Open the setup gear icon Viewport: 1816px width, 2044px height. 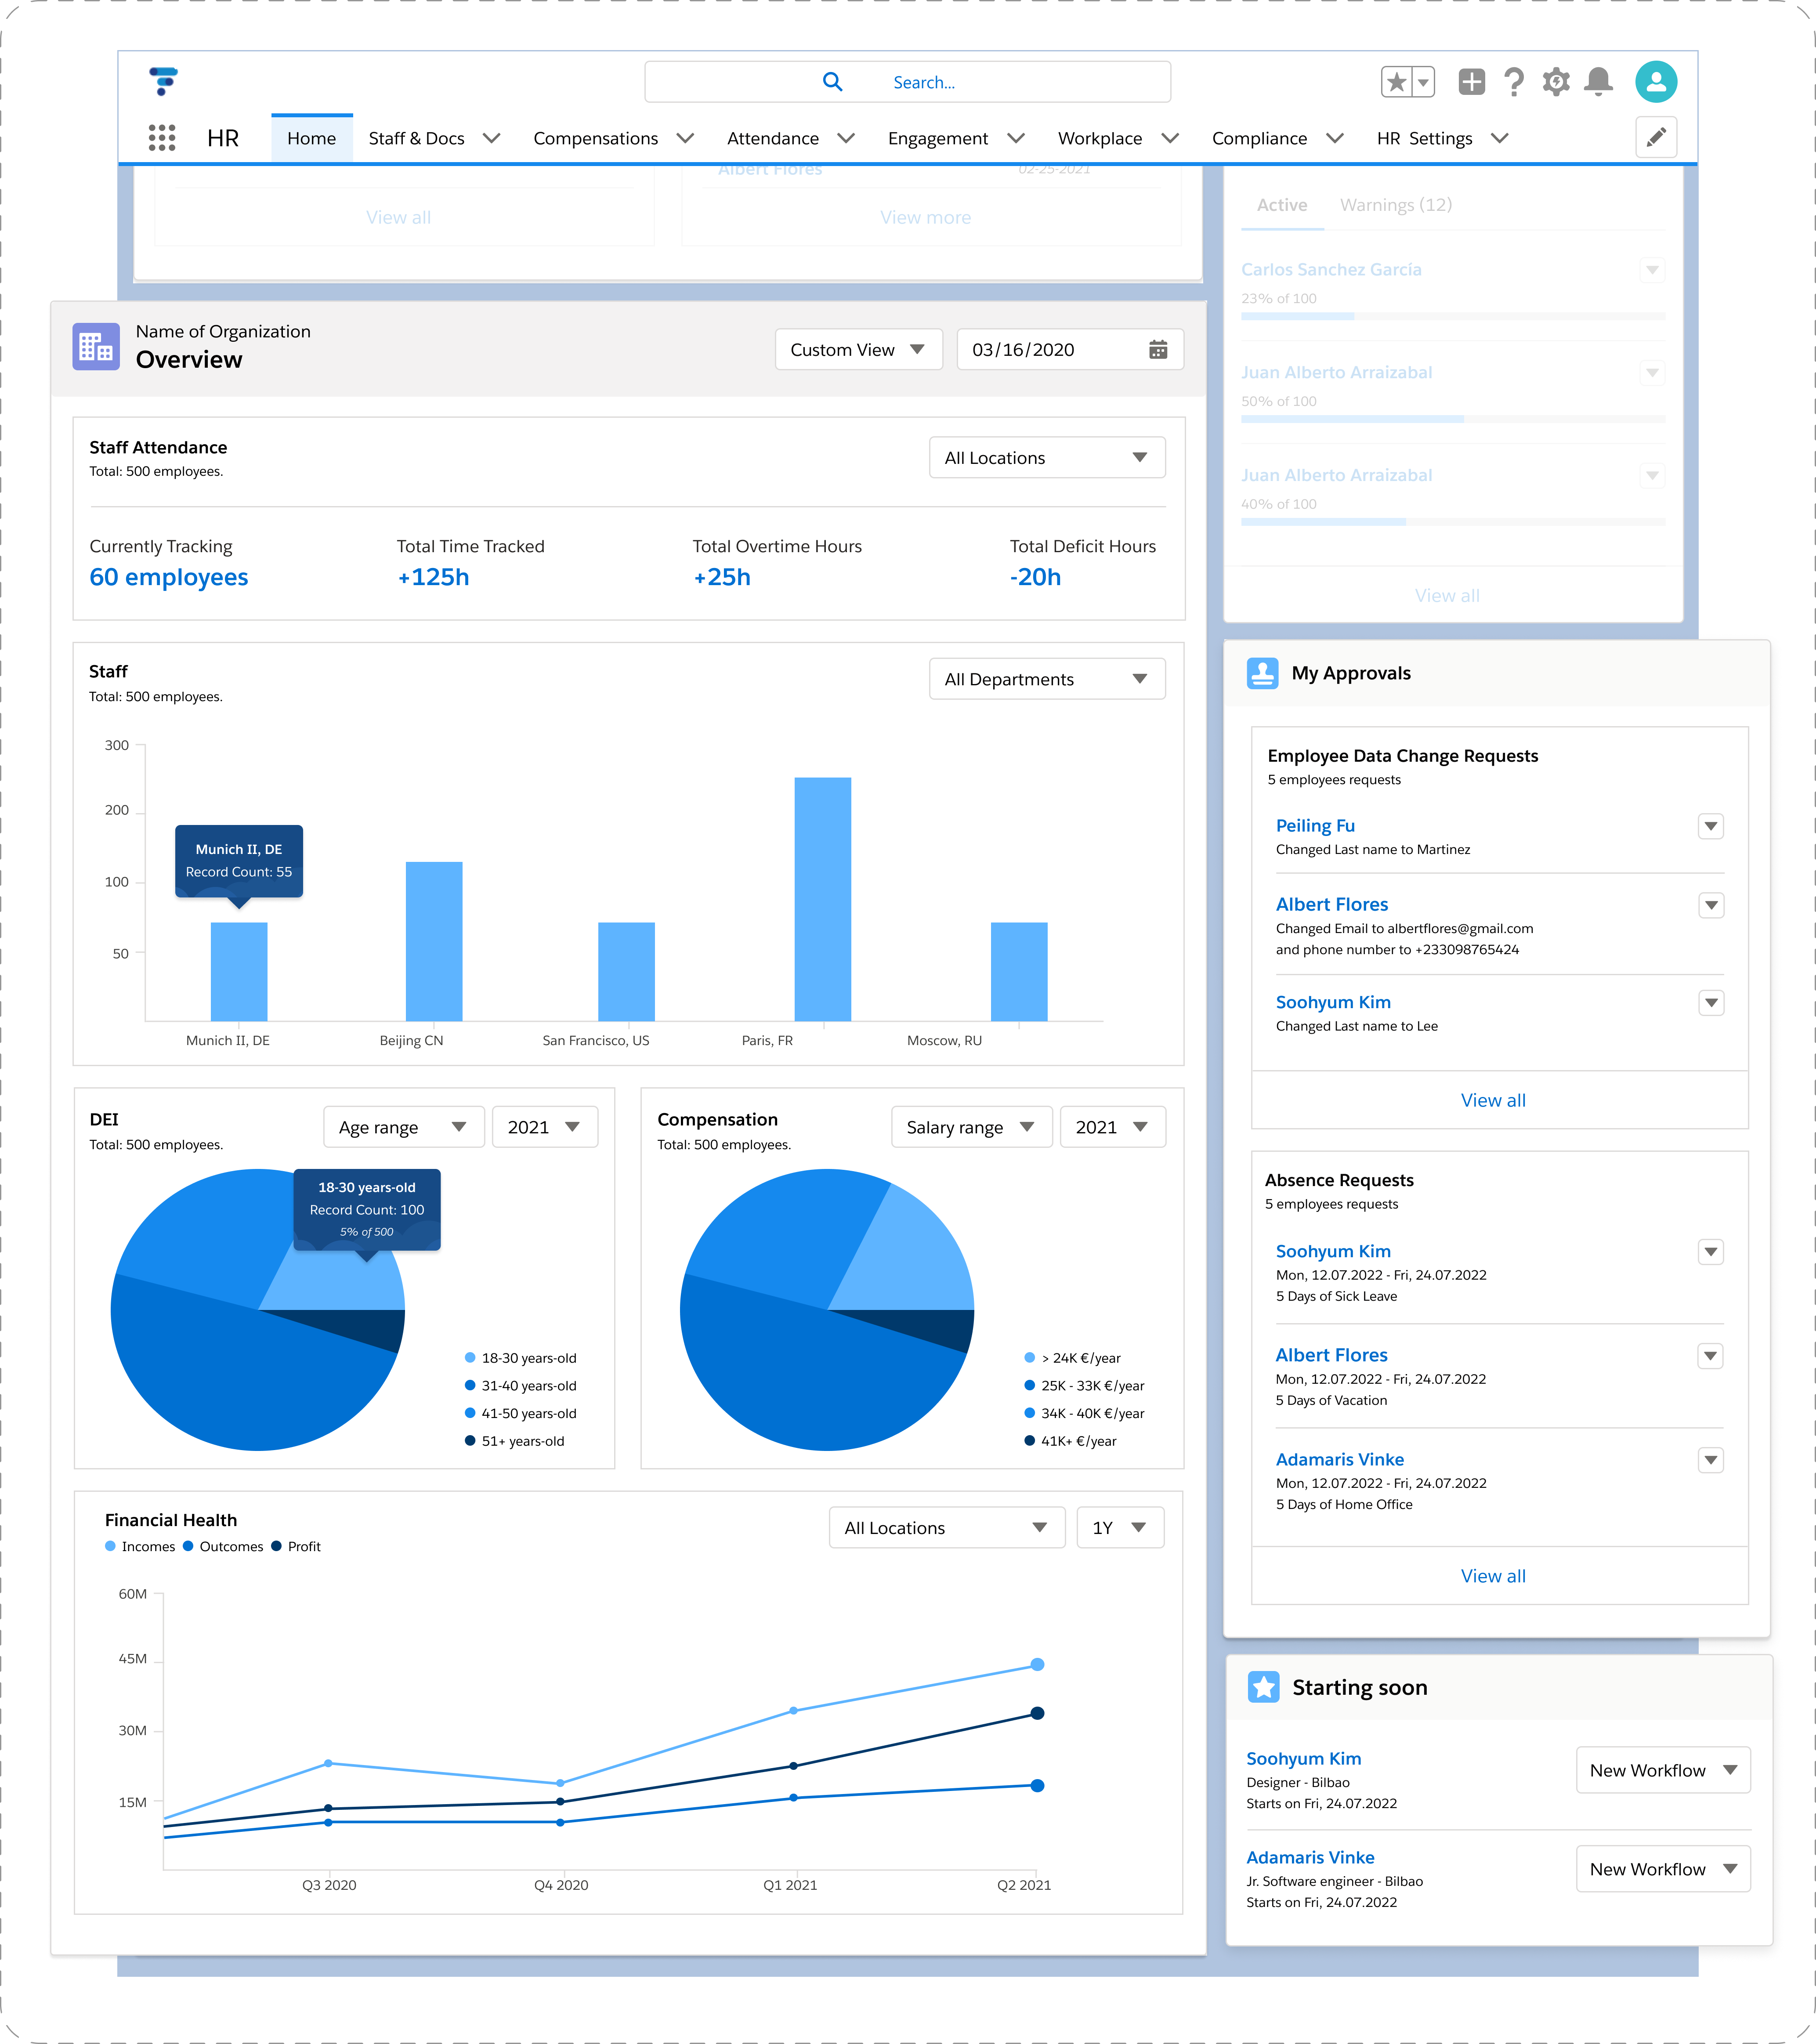[1556, 82]
